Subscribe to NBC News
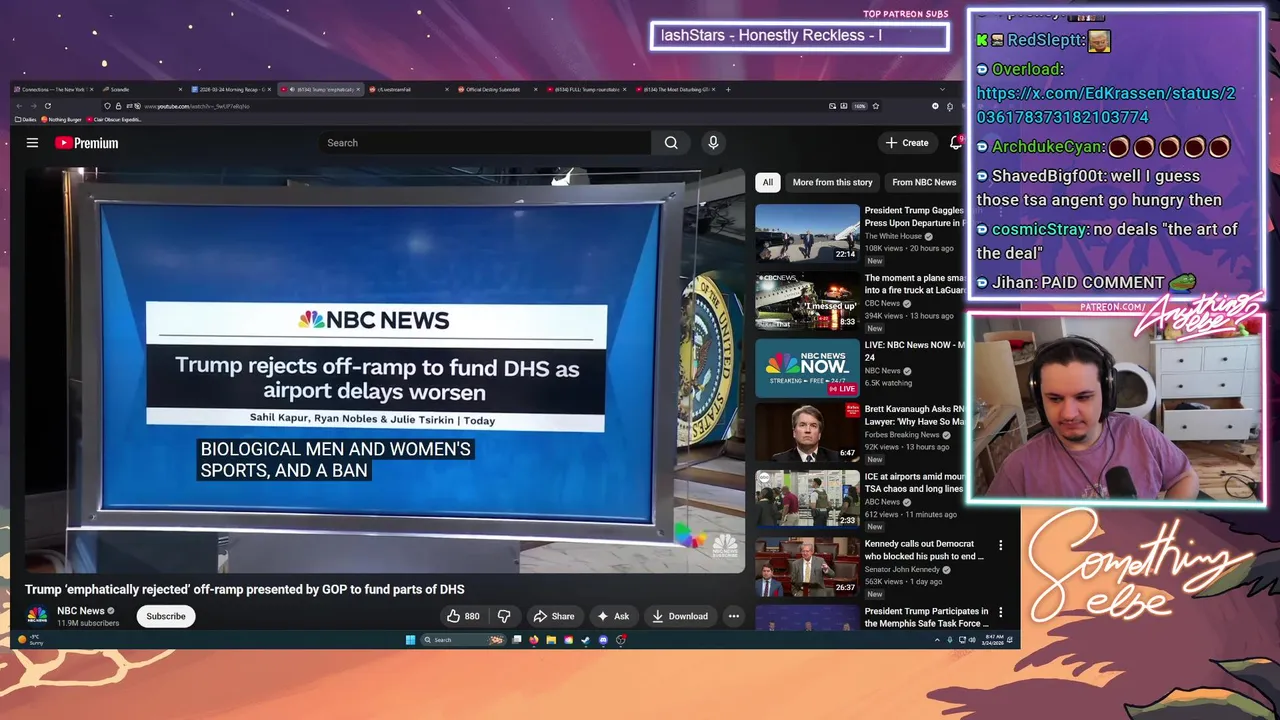Image resolution: width=1280 pixels, height=720 pixels. (166, 616)
